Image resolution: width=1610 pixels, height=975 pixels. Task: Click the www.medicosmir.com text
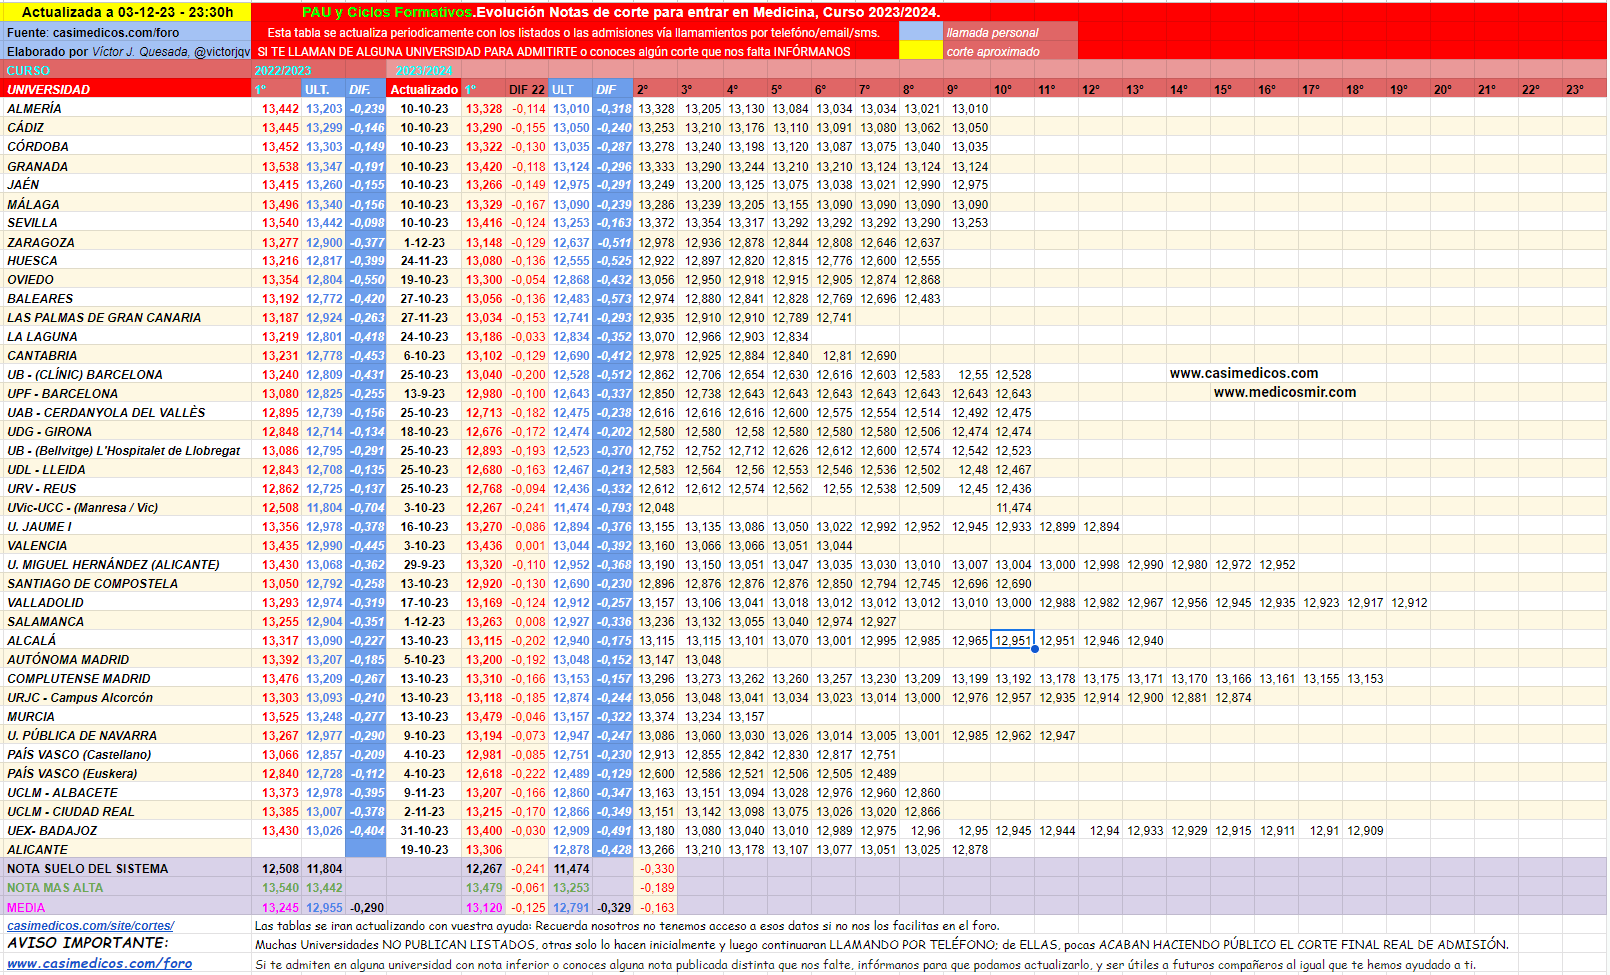tap(1285, 392)
